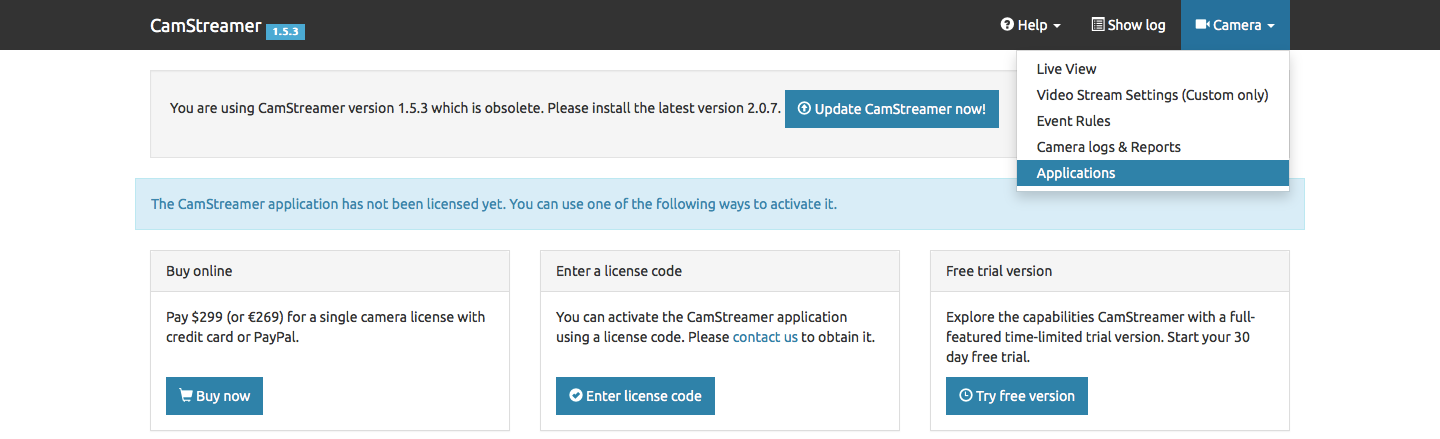Click the upload arrow icon on Update button
Image resolution: width=1440 pixels, height=439 pixels.
804,109
